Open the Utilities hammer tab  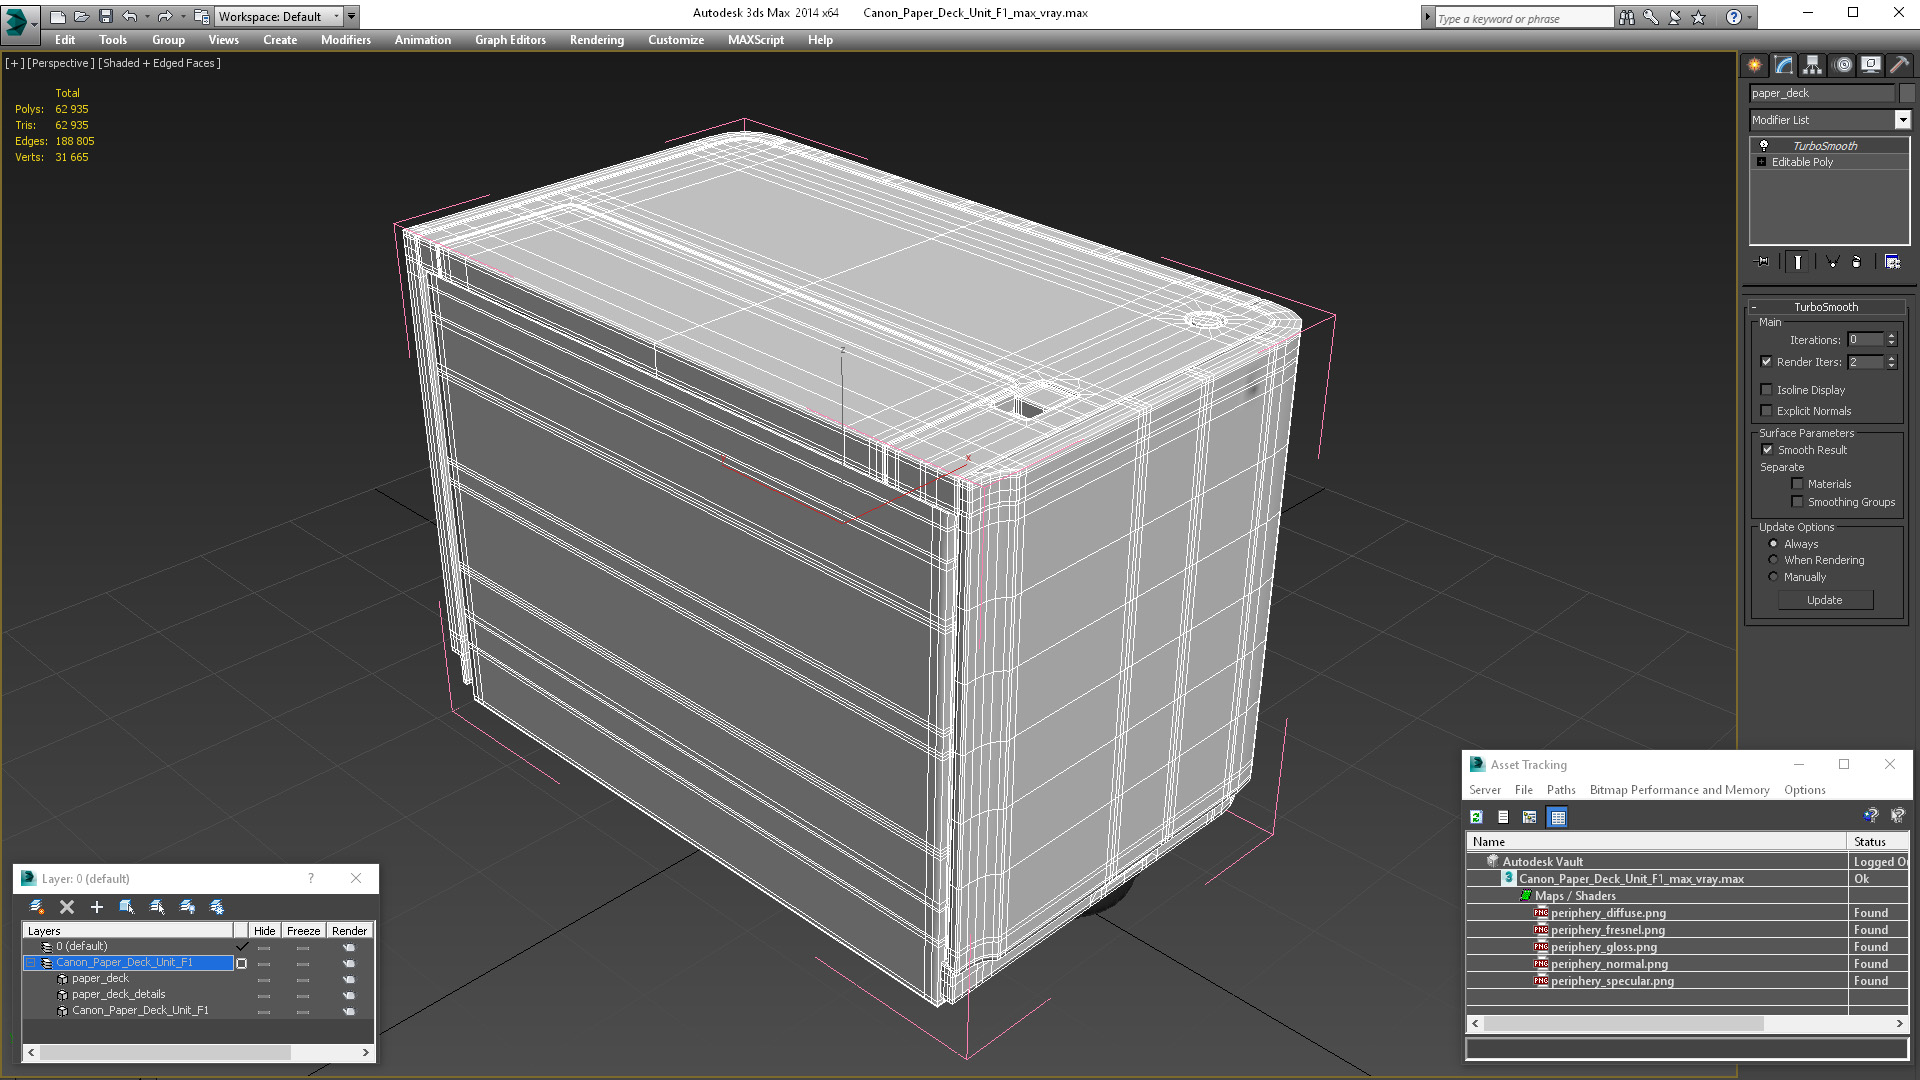(x=1899, y=65)
